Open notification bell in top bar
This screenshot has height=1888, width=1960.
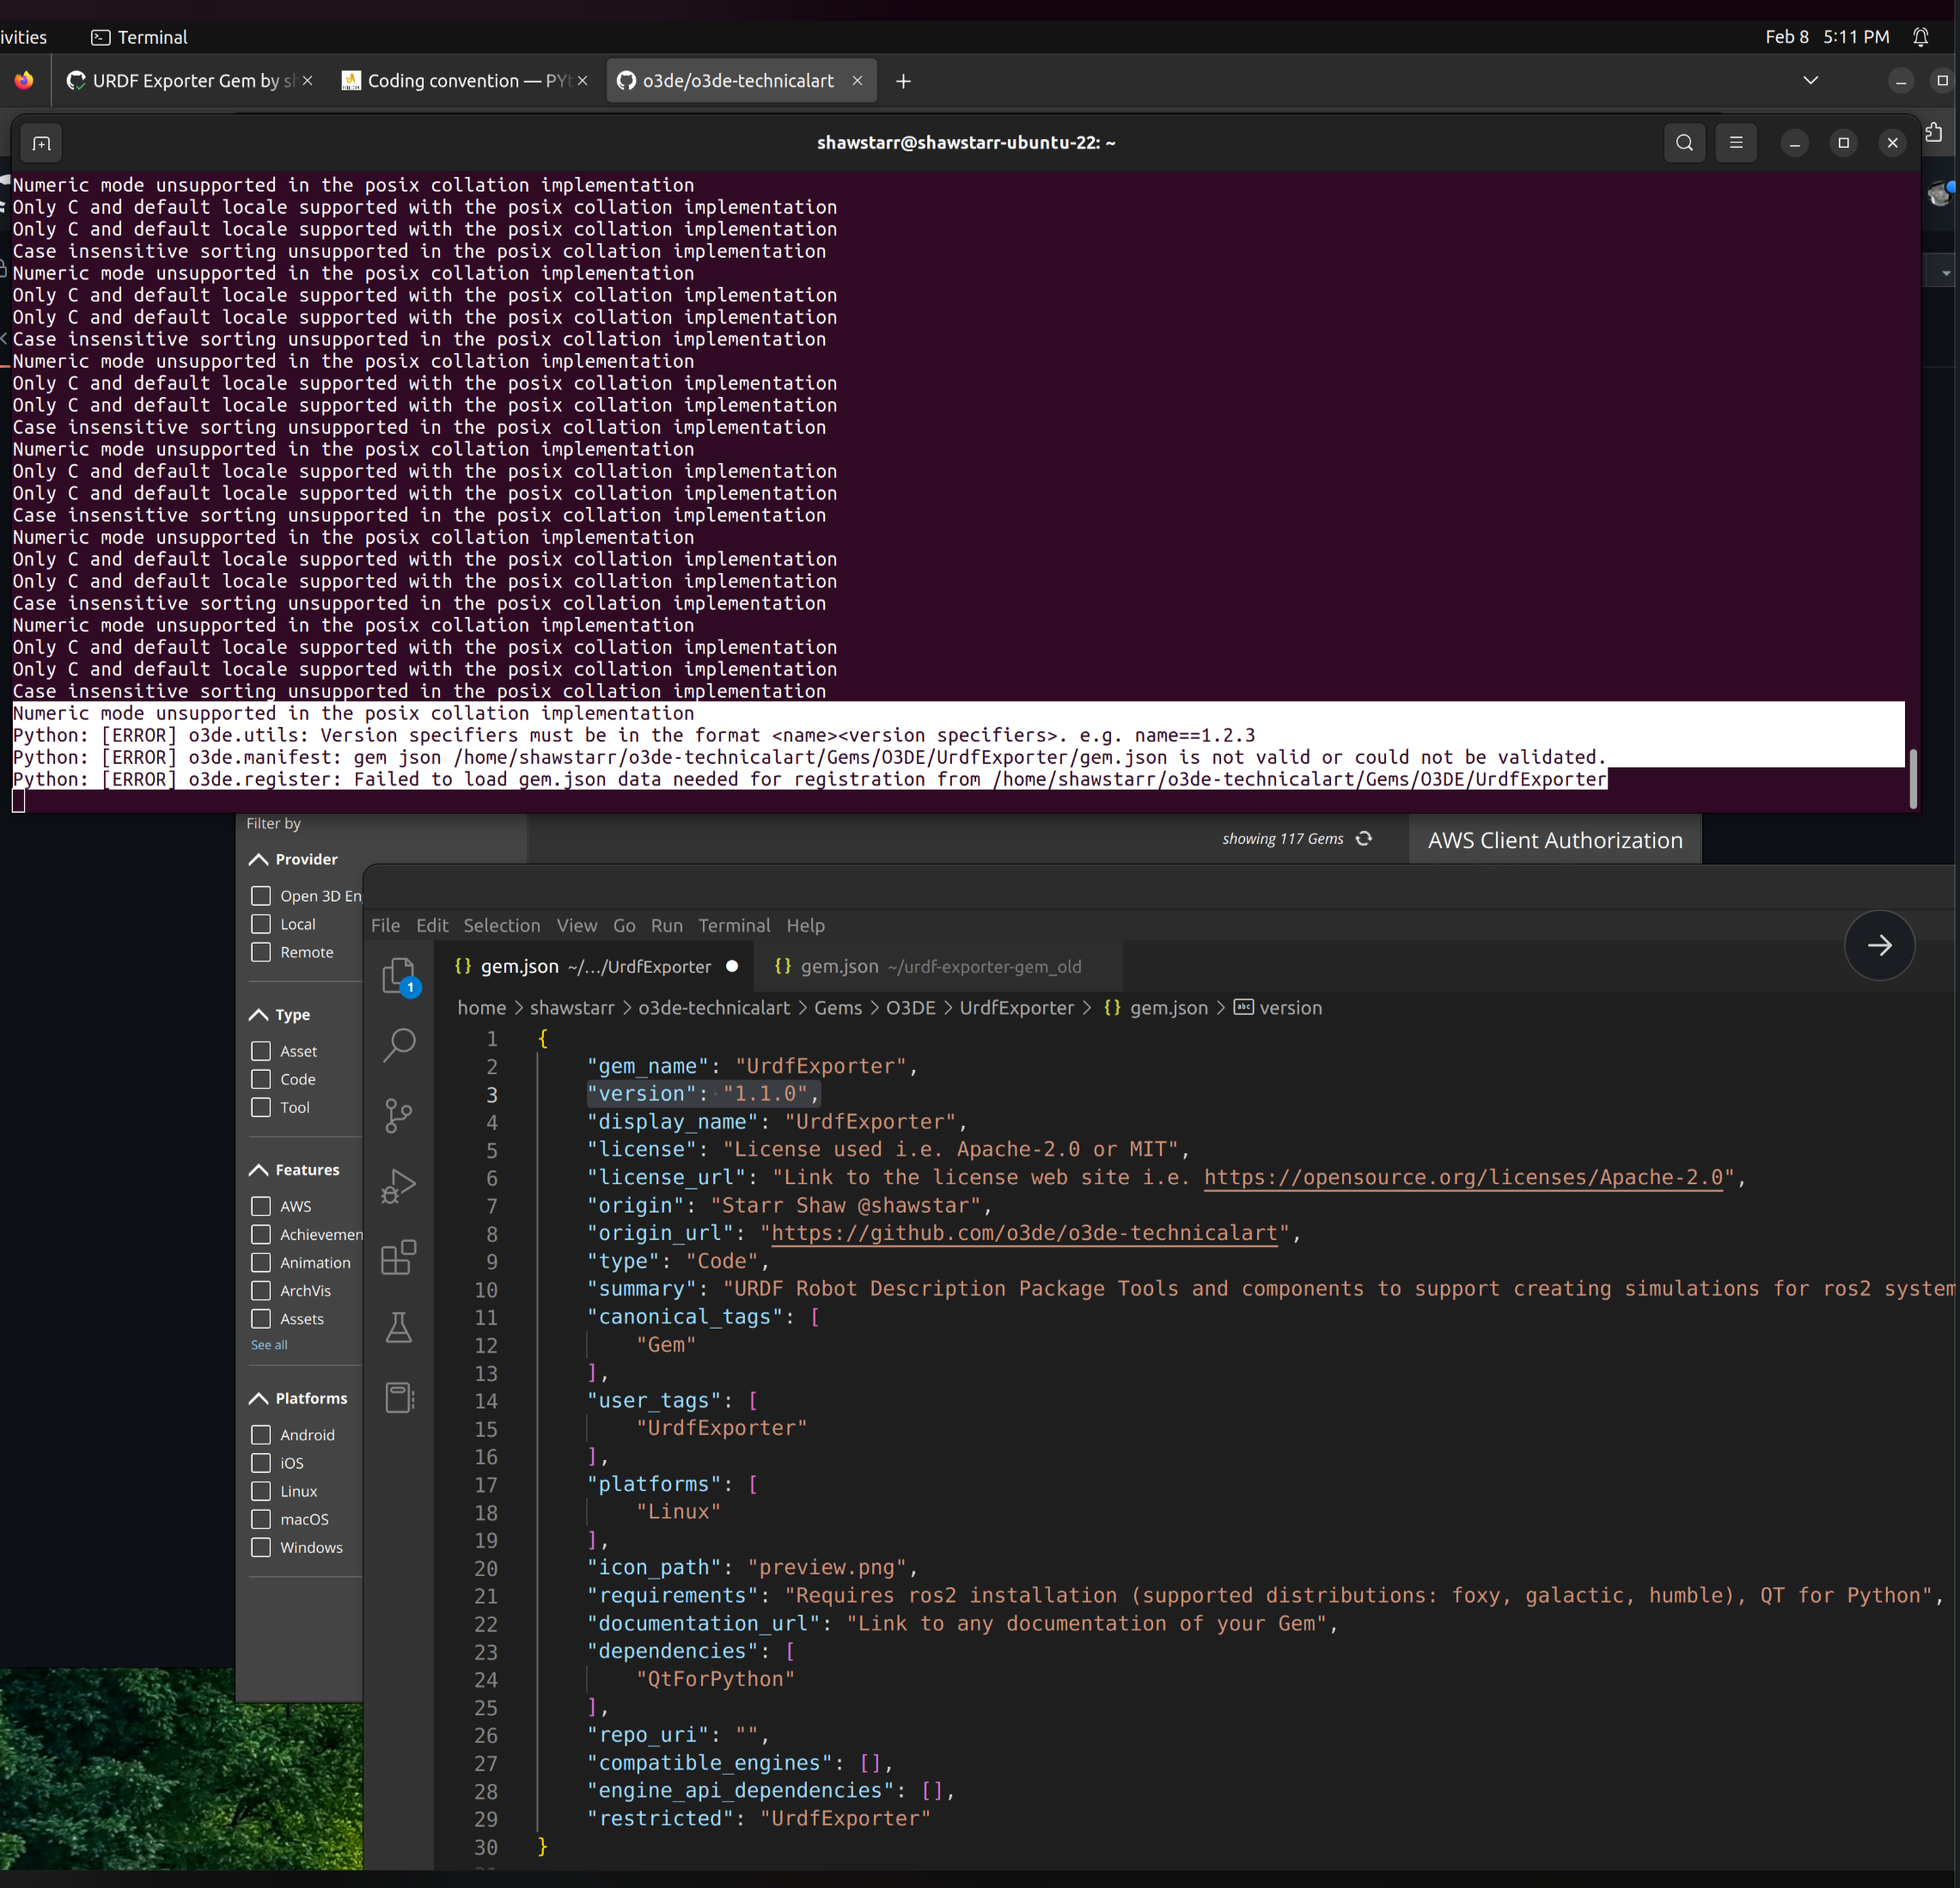click(x=1920, y=37)
